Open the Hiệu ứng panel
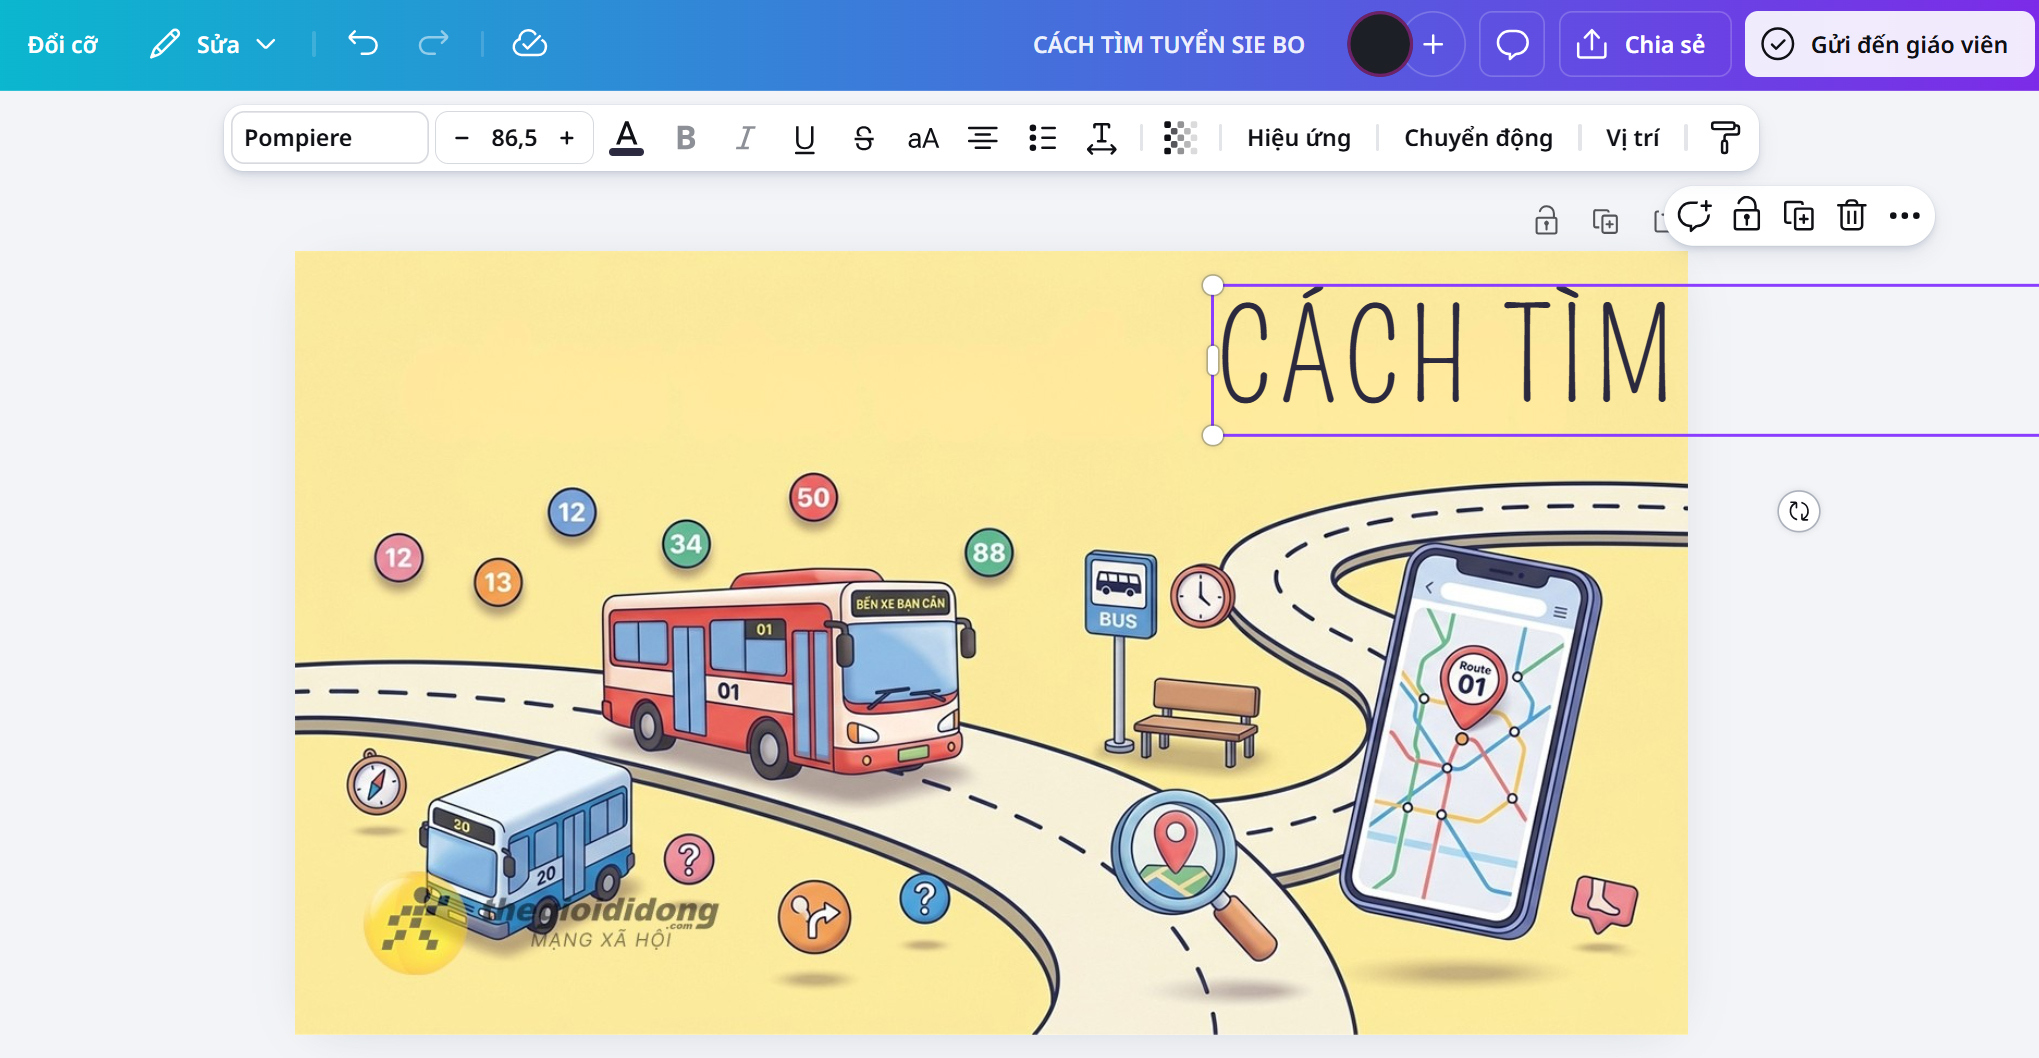 (1298, 138)
